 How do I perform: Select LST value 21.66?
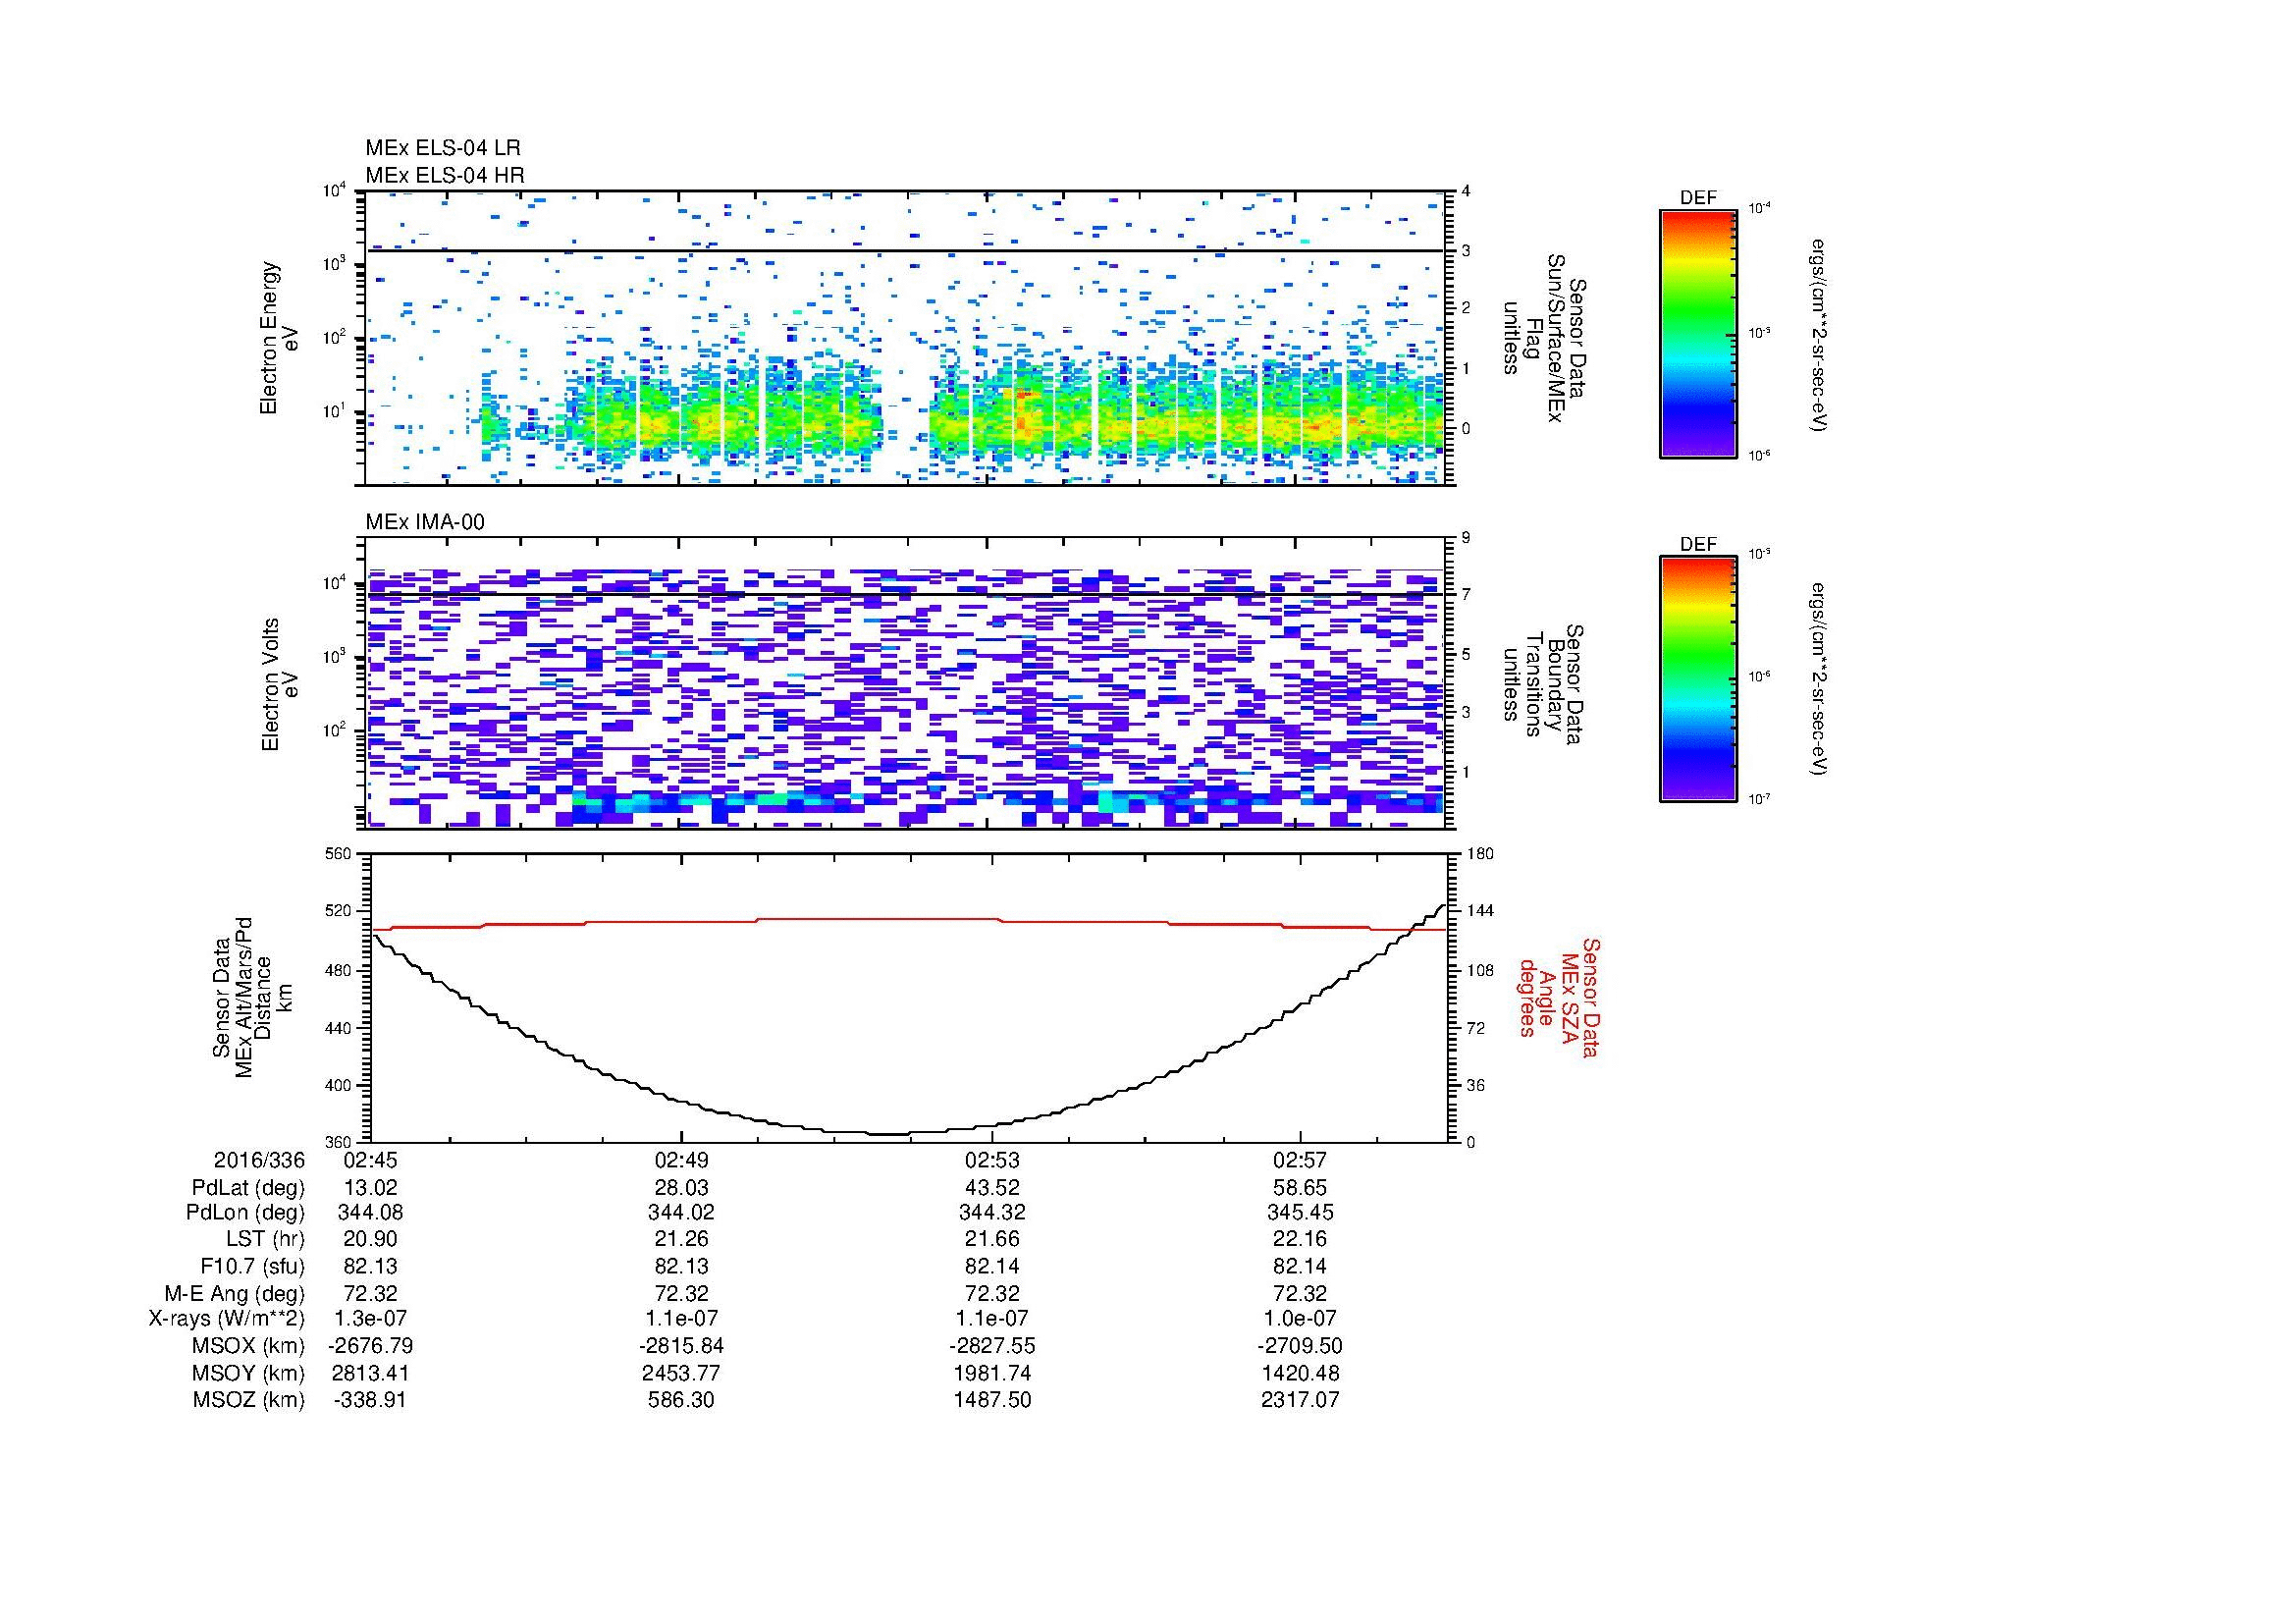coord(991,1239)
